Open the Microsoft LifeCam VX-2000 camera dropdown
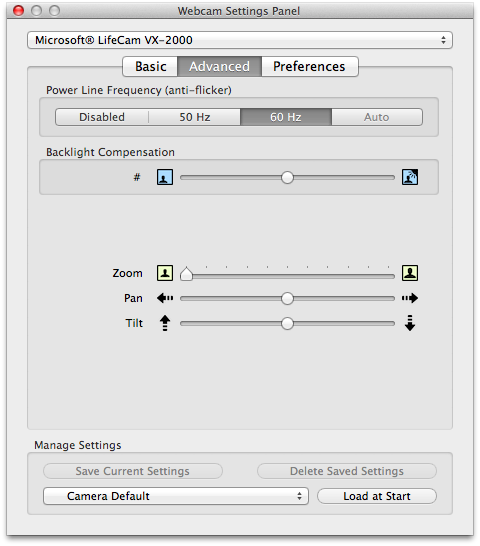480x546 pixels. (240, 40)
